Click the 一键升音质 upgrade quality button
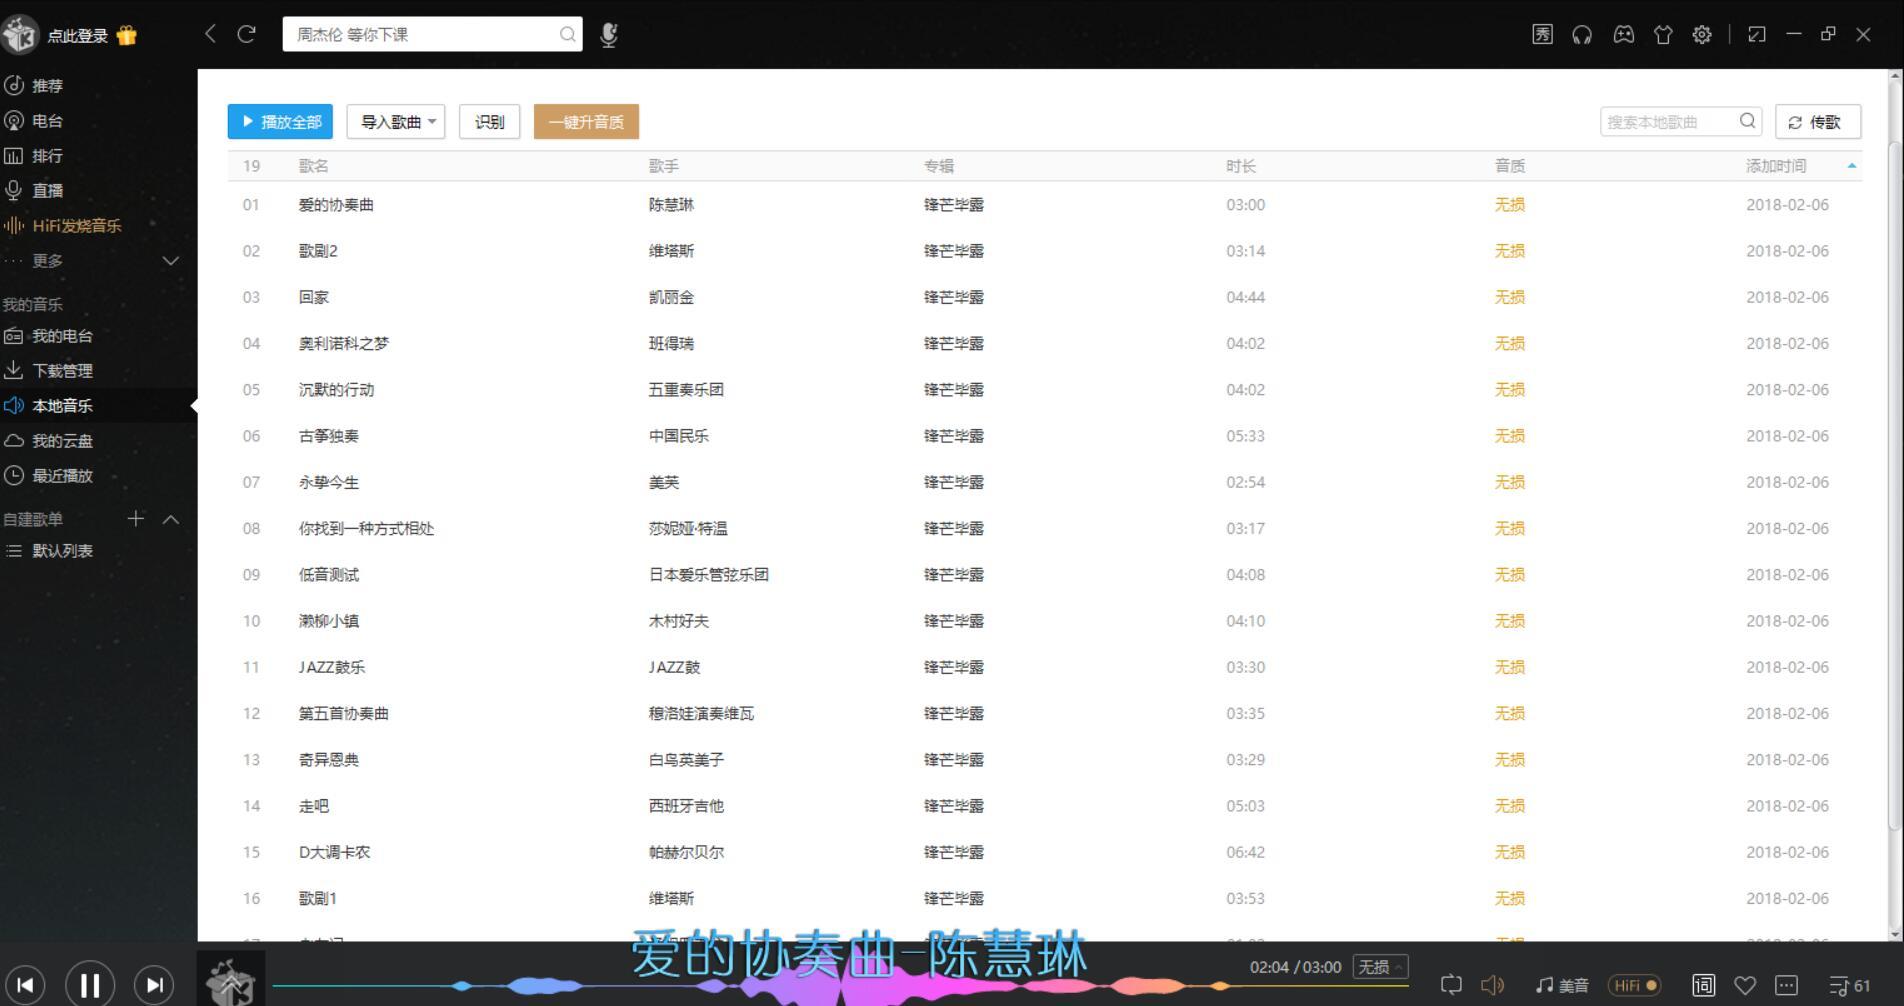Viewport: 1904px width, 1006px height. [585, 121]
